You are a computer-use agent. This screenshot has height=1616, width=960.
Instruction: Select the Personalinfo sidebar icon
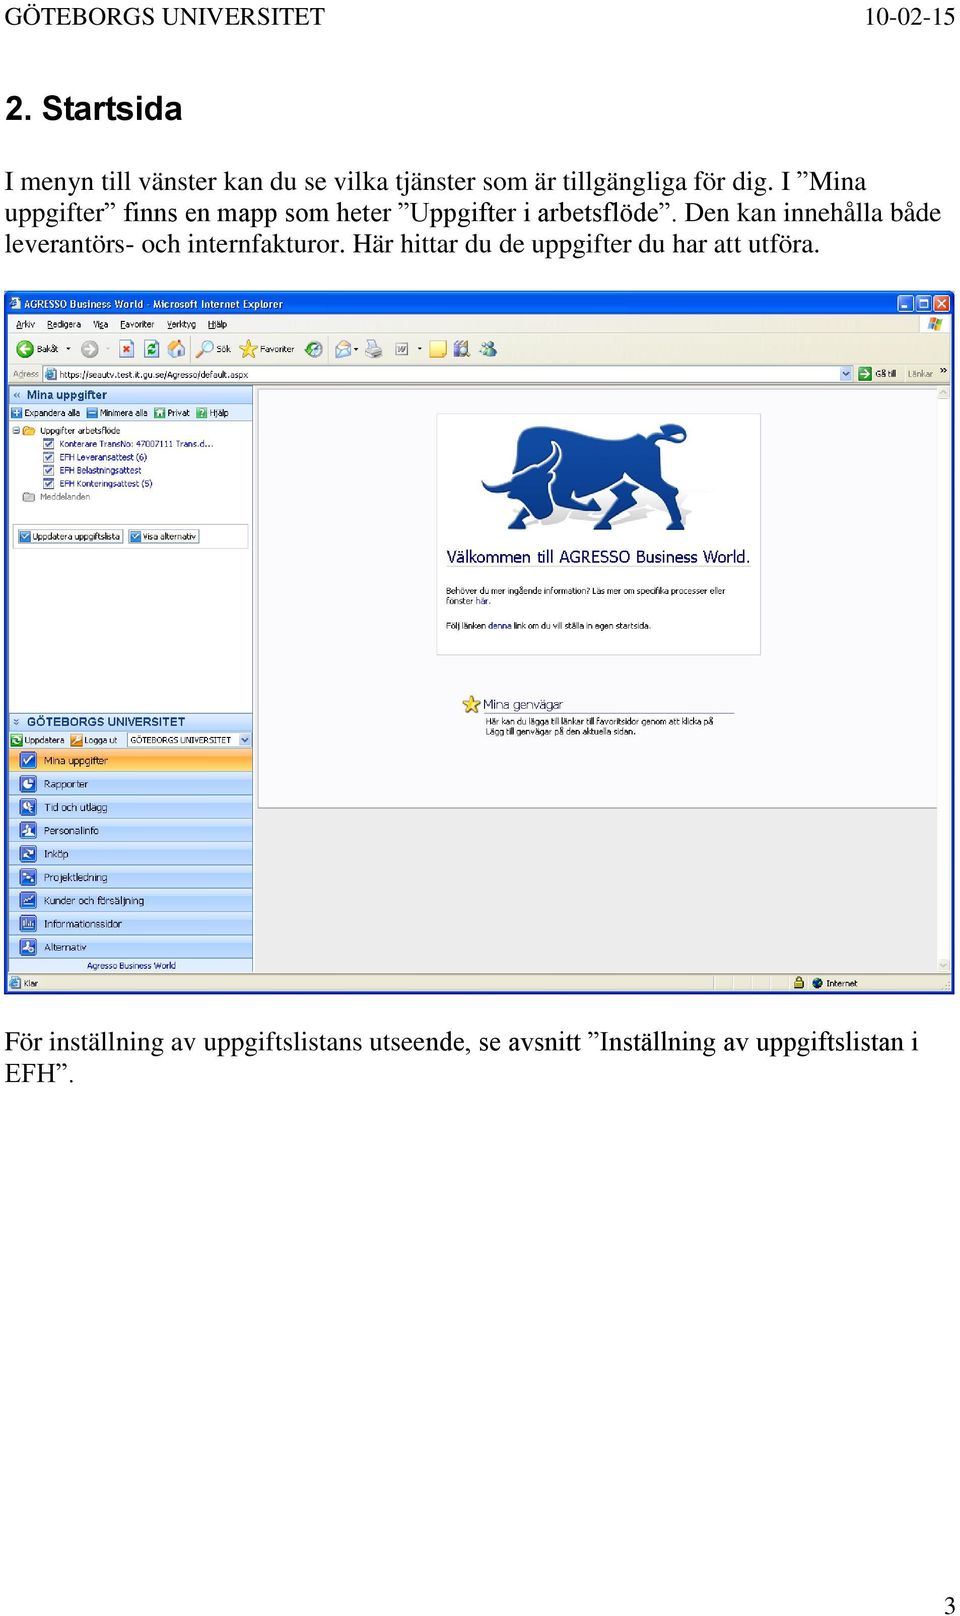(28, 830)
